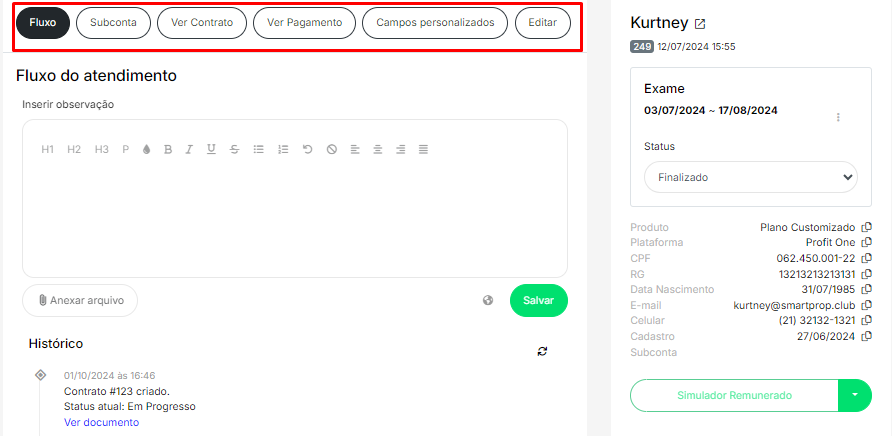
Task: Apply bold formatting in the editor
Action: tap(168, 149)
